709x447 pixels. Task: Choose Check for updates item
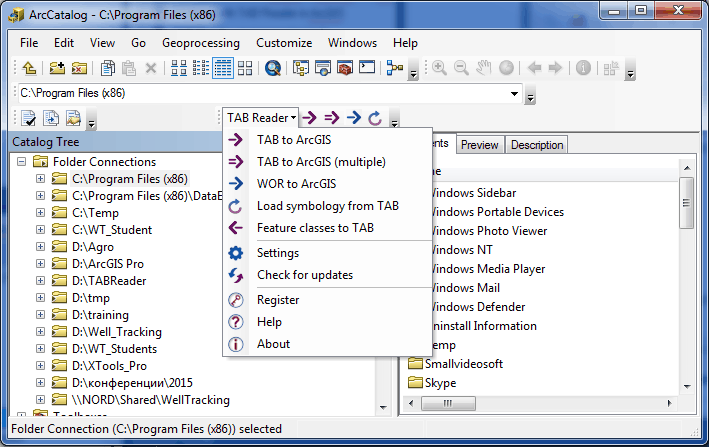click(x=327, y=275)
